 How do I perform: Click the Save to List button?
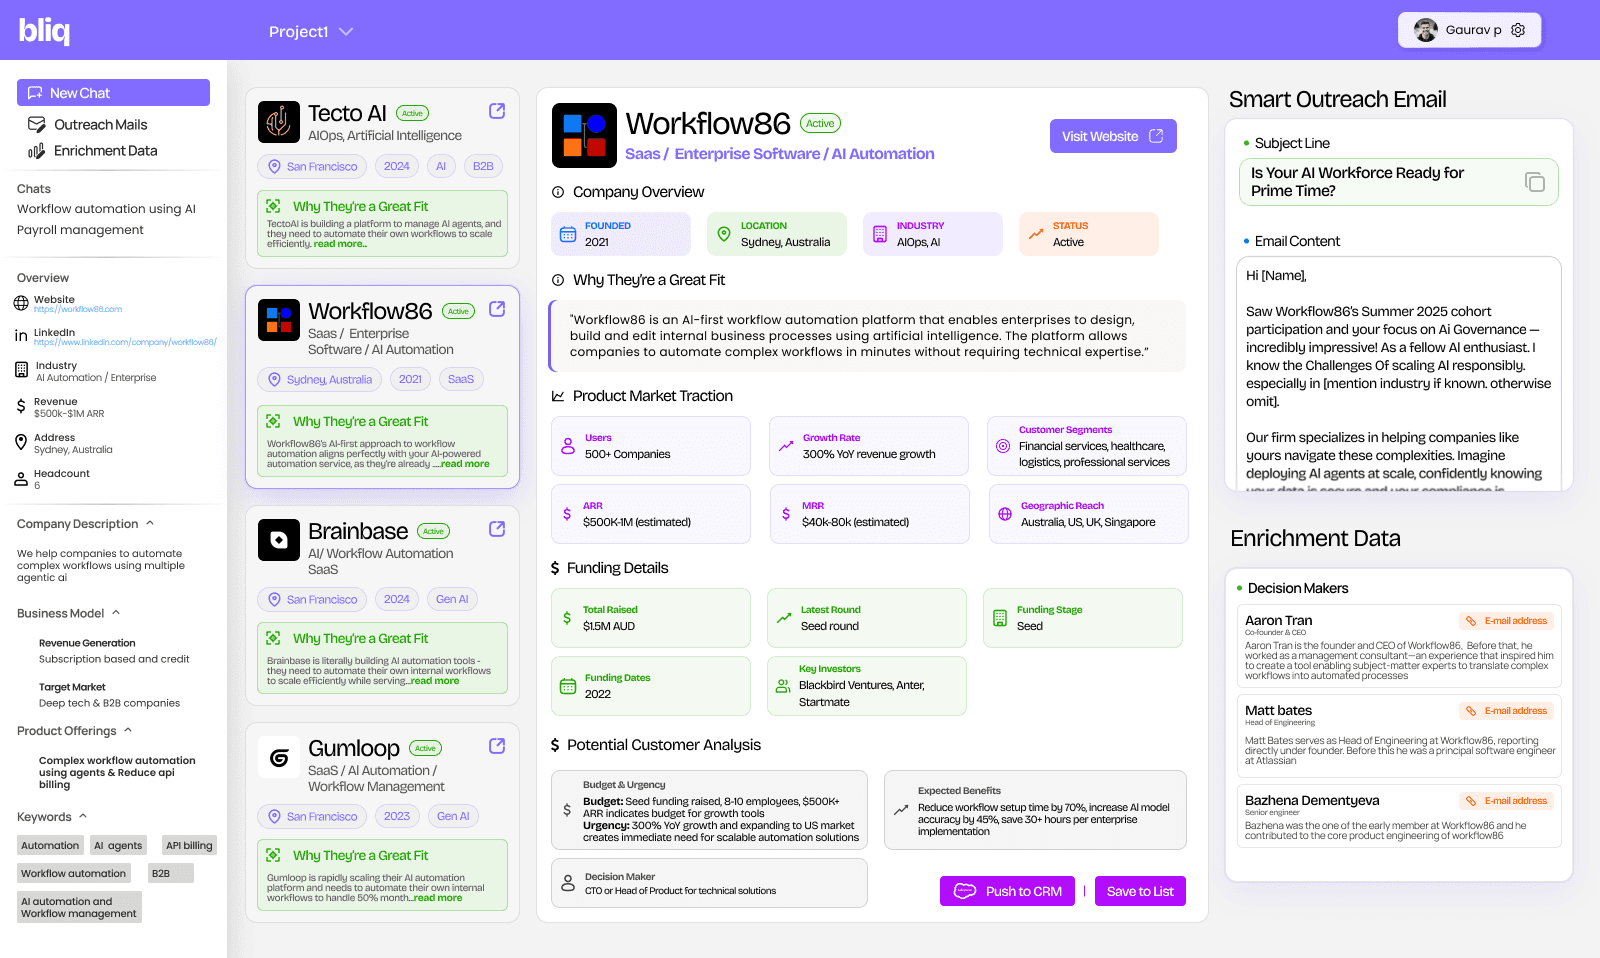coord(1139,891)
